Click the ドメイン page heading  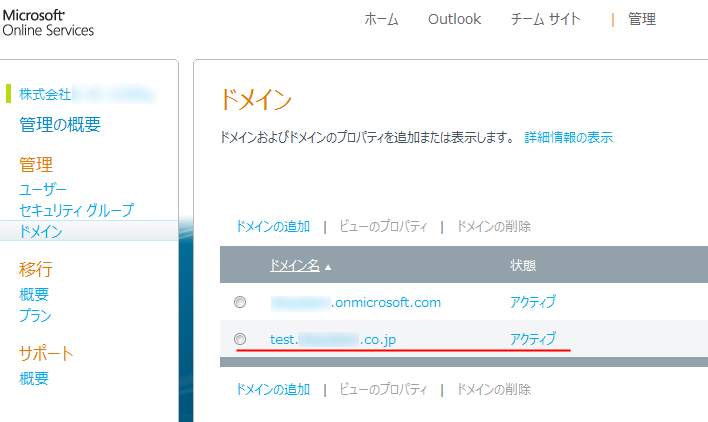(256, 99)
